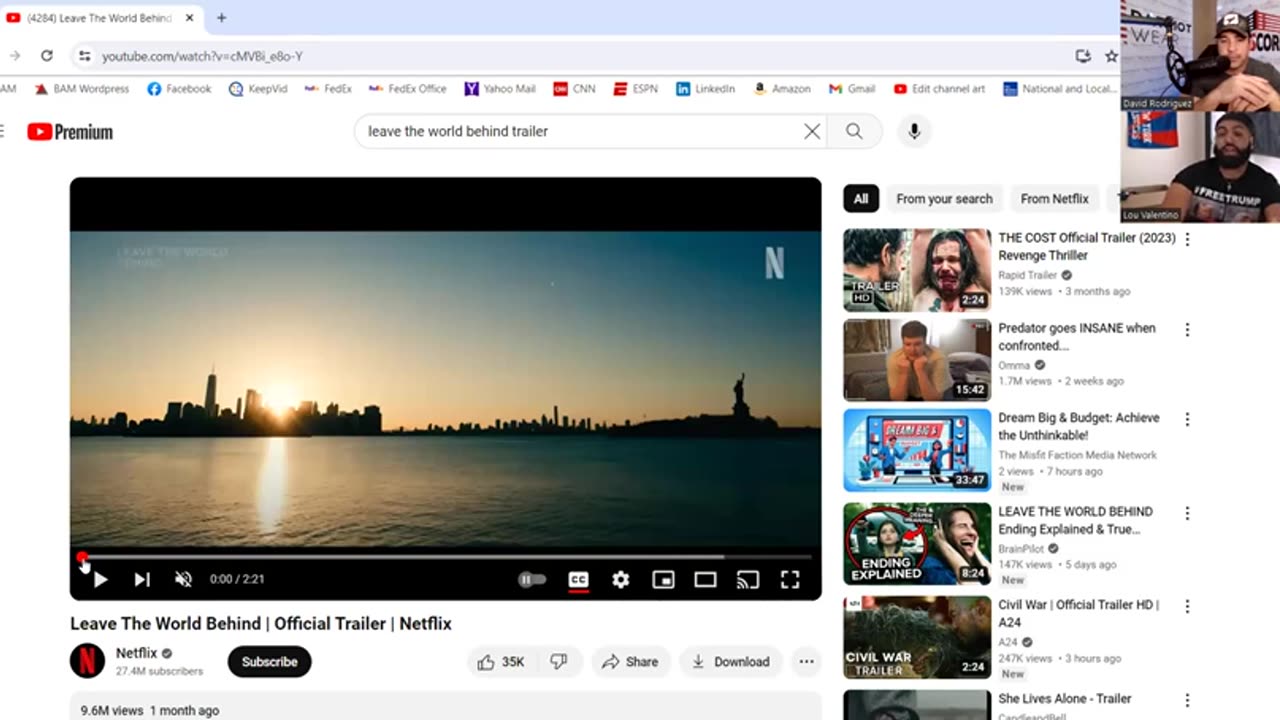Screen dimensions: 1280x720
Task: Open more actions ellipsis below video
Action: click(806, 662)
